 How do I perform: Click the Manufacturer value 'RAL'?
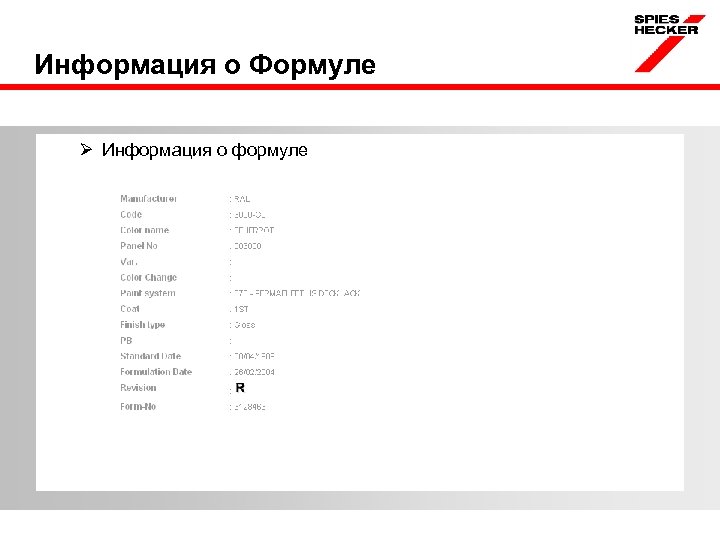click(x=242, y=199)
